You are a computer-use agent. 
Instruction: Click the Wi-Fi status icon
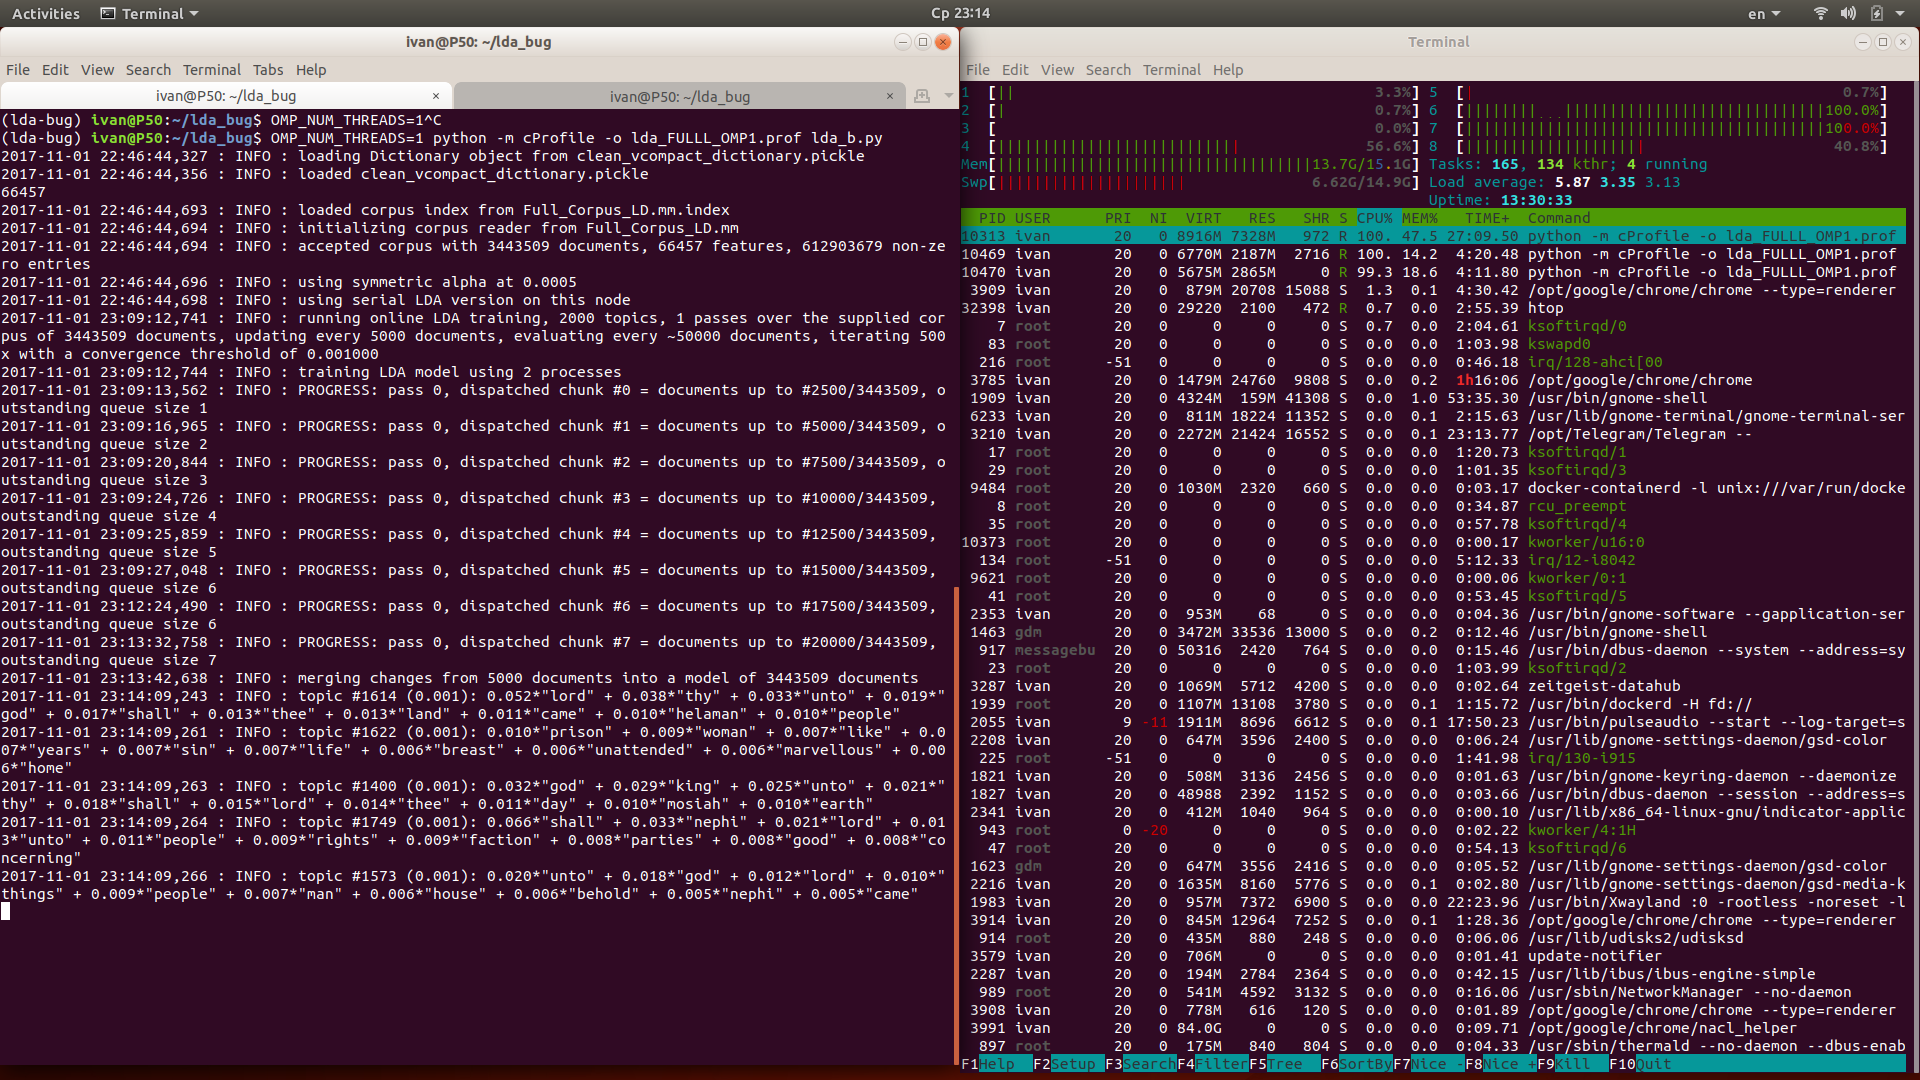pos(1820,14)
